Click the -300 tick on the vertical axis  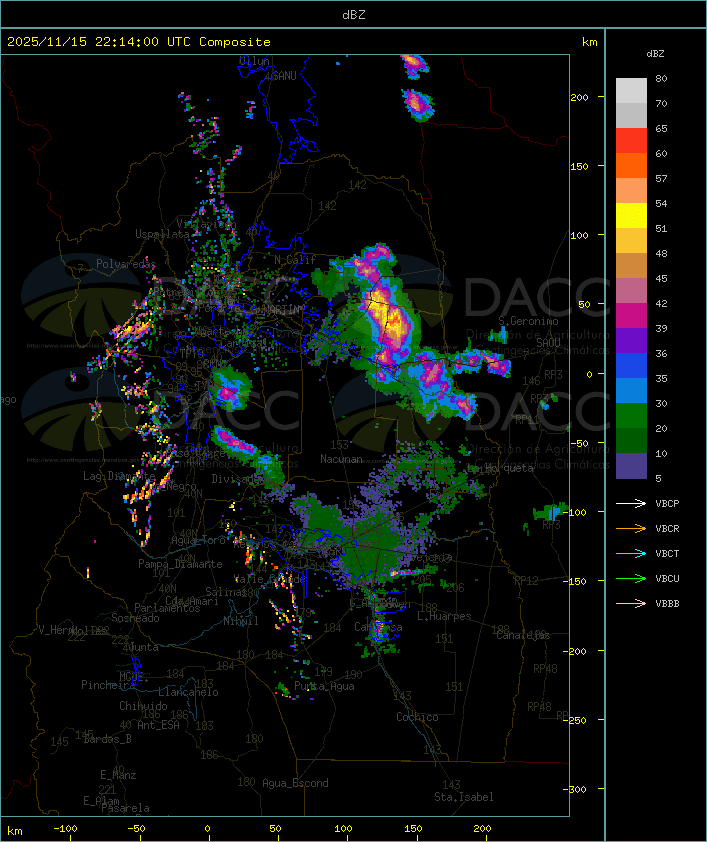pos(577,789)
